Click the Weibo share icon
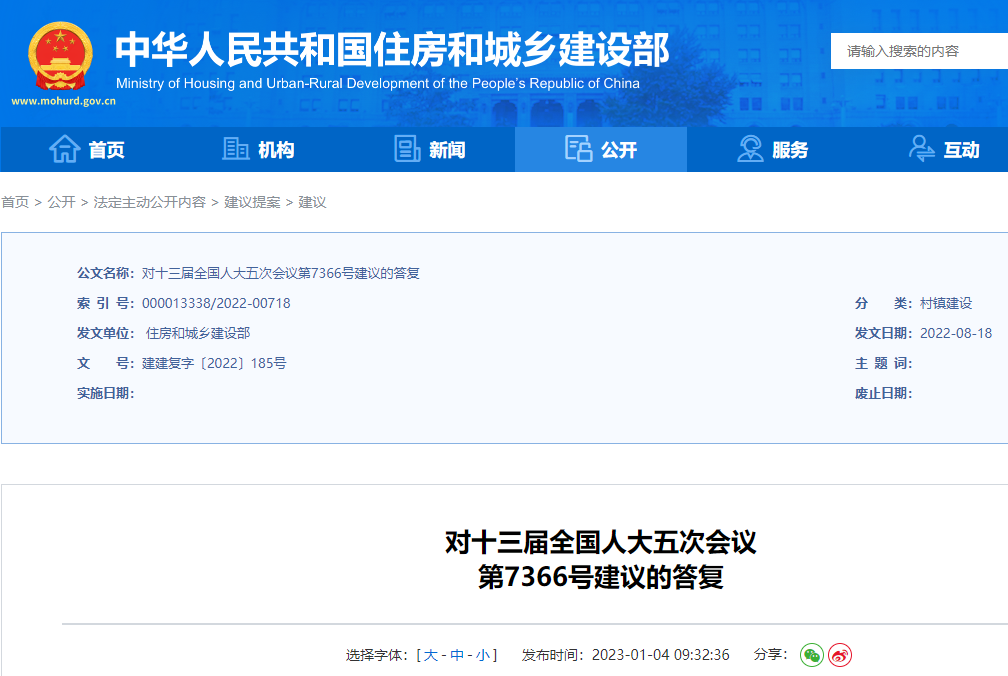This screenshot has height=676, width=1008. point(840,655)
